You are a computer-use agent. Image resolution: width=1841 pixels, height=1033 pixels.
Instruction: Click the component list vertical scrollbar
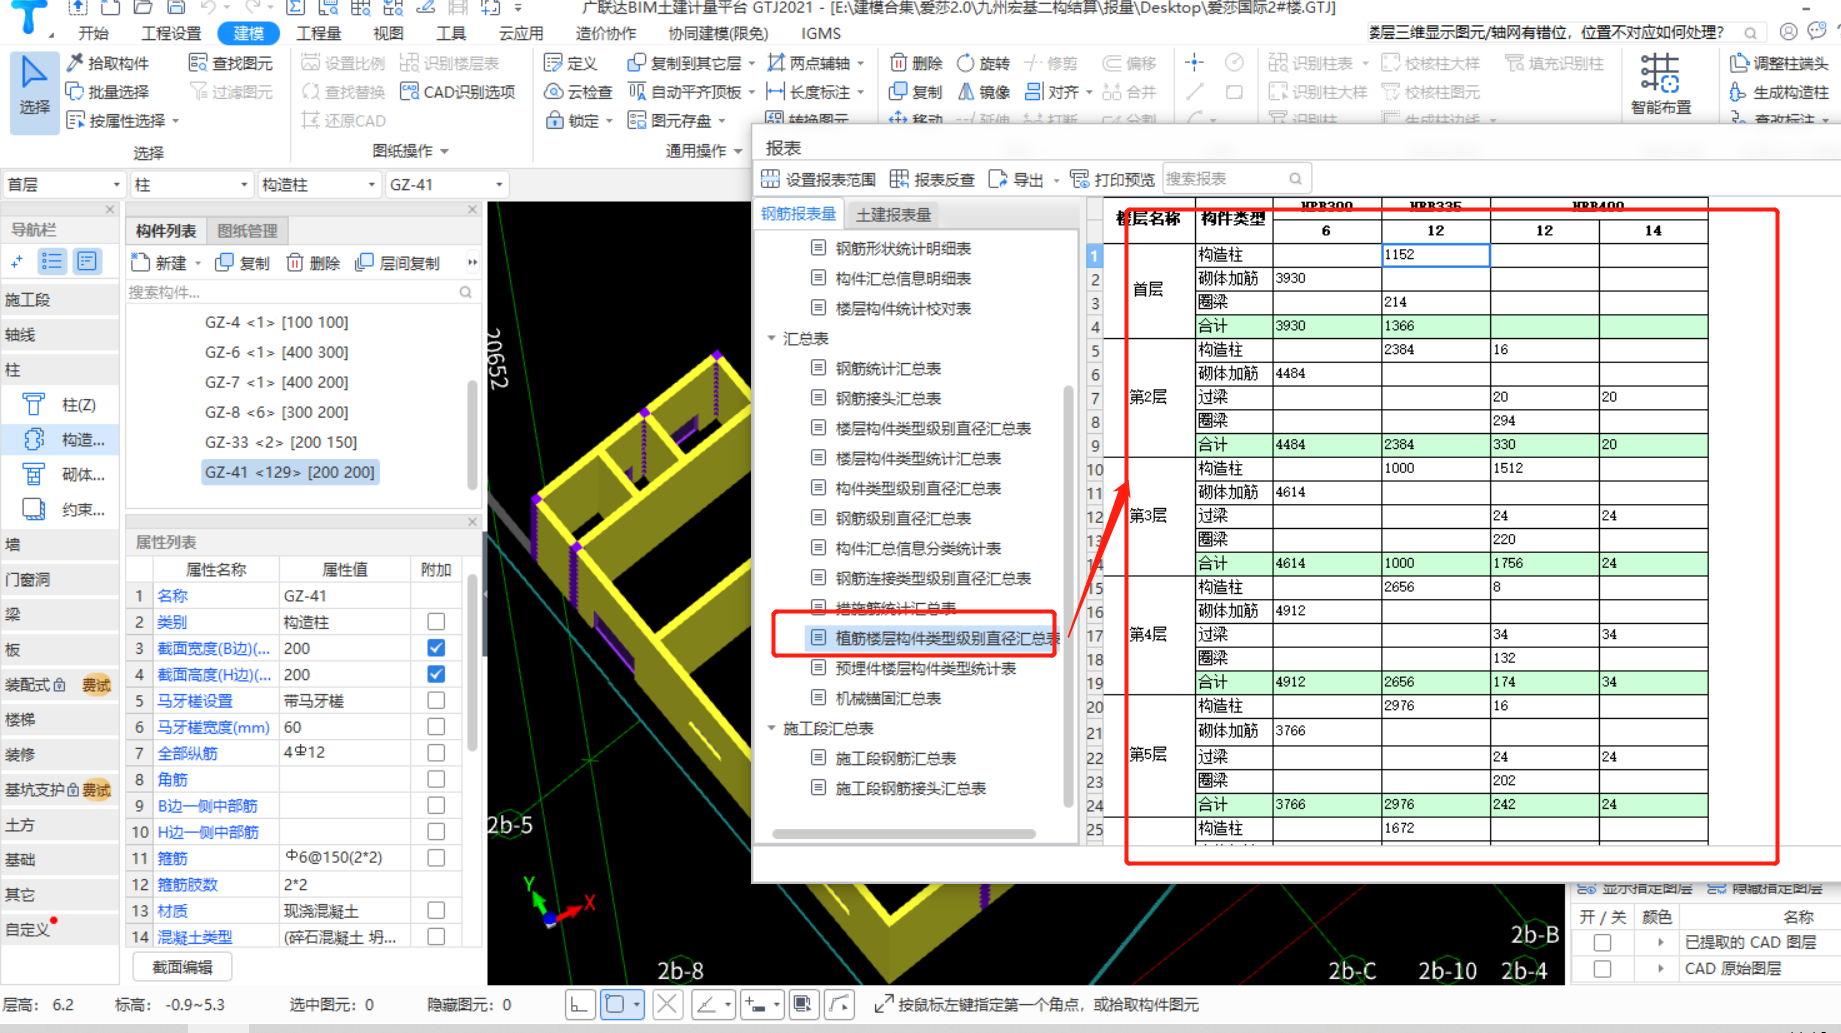[x=472, y=435]
